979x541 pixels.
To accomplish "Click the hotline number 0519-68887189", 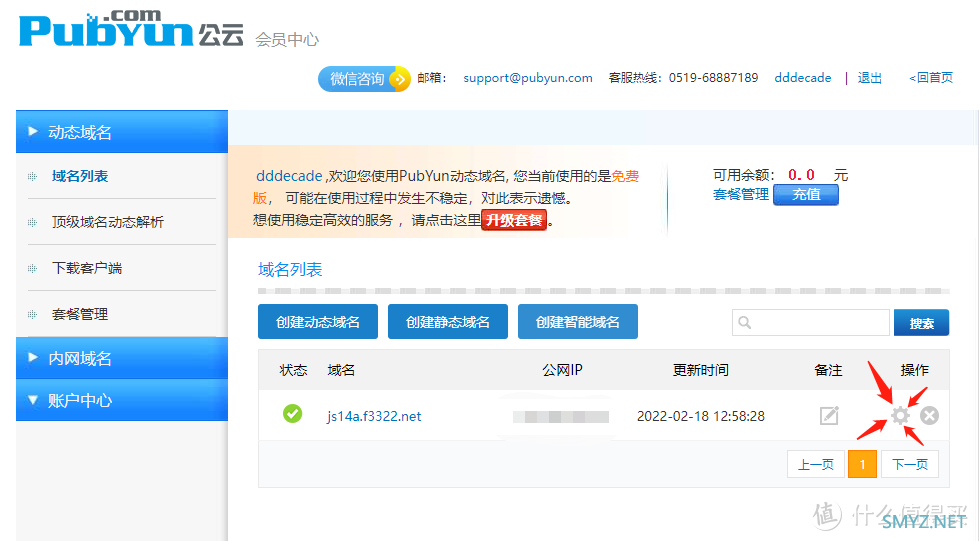I will pos(713,78).
